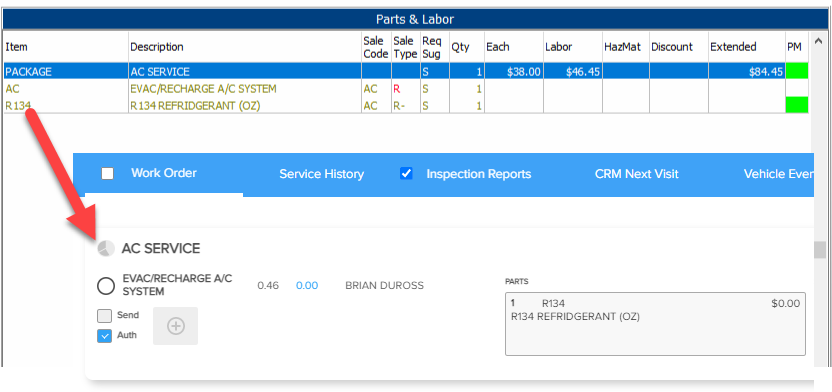The height and width of the screenshot is (392, 832).
Task: Click the vertical scrollbar thumb on right
Action: [820, 250]
